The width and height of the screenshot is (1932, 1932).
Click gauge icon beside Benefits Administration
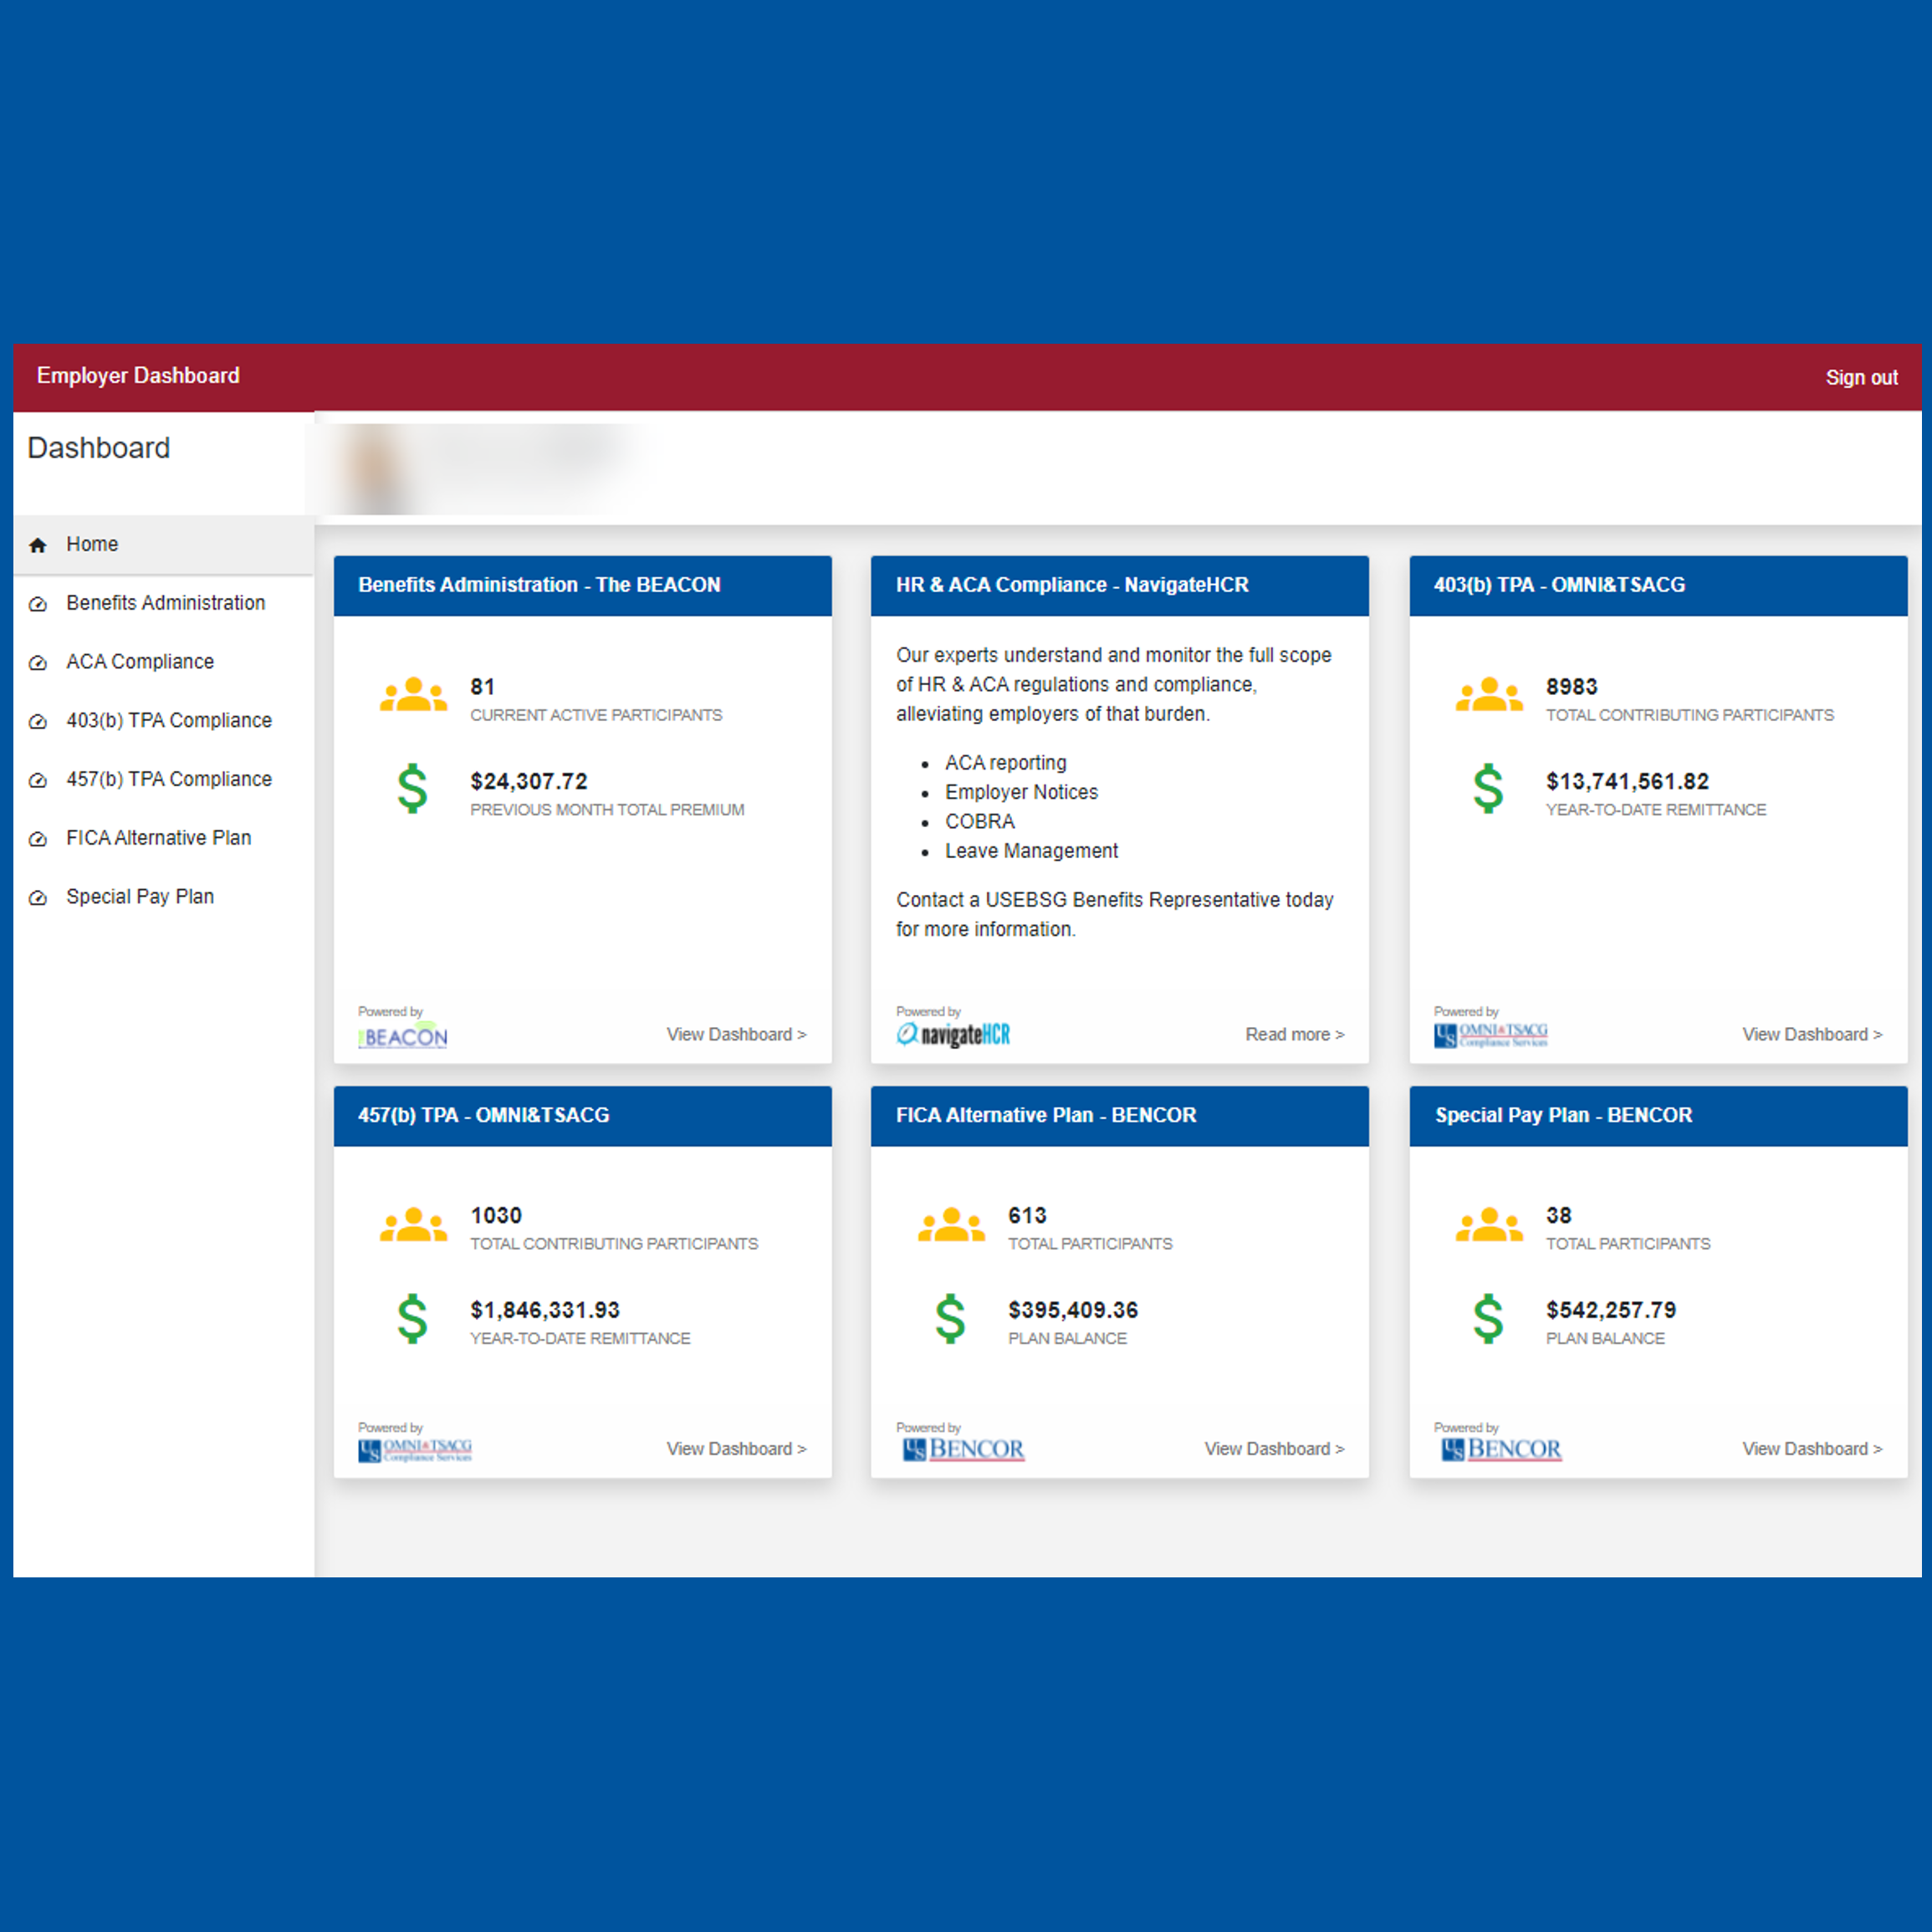click(38, 604)
